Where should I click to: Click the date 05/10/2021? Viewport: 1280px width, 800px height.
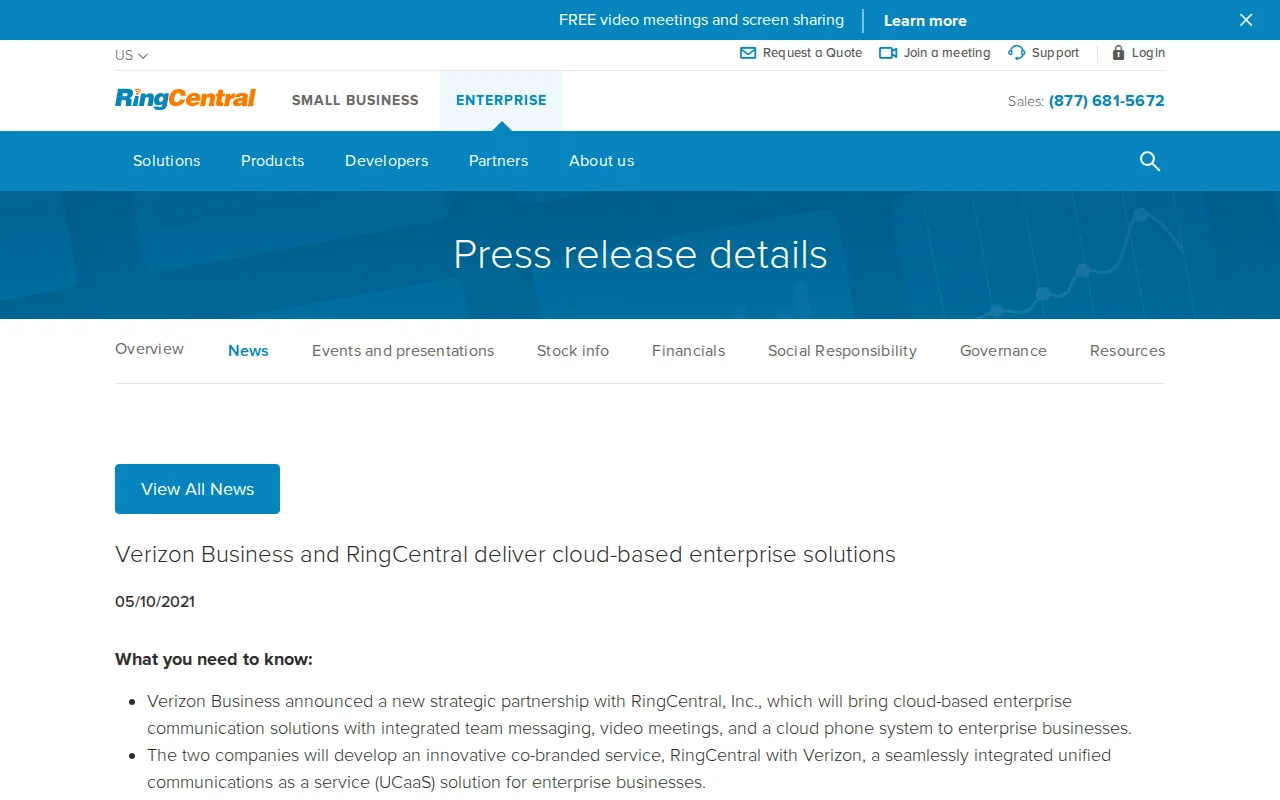(x=155, y=602)
